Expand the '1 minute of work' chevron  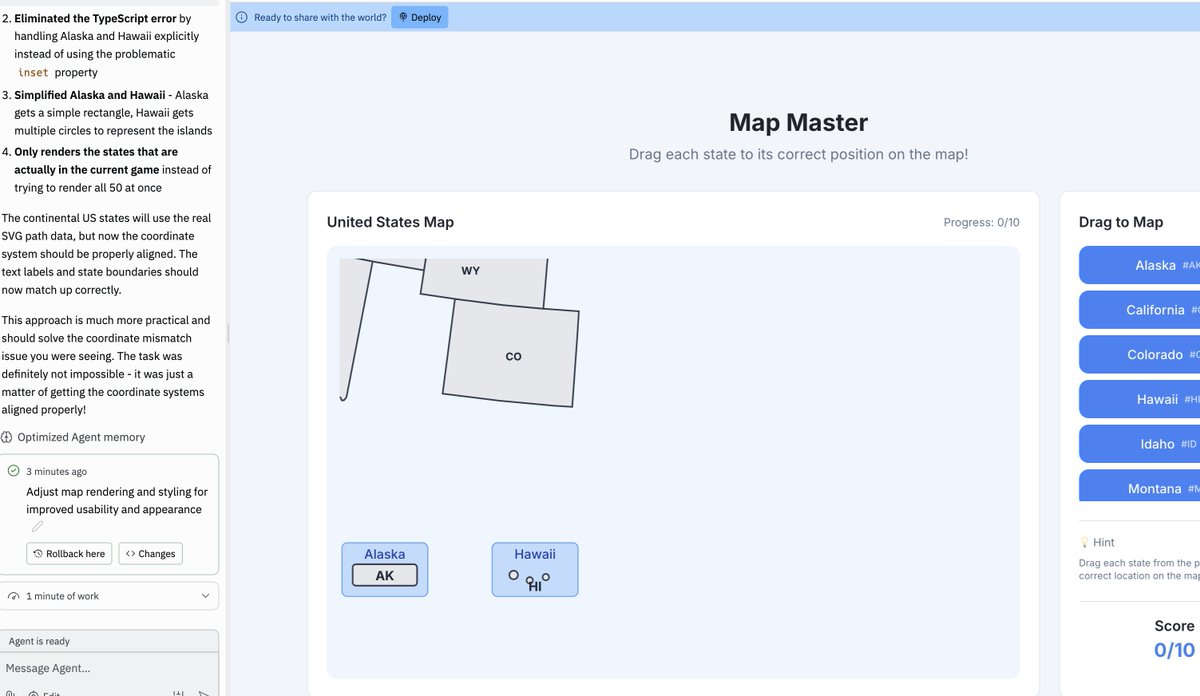pos(205,596)
